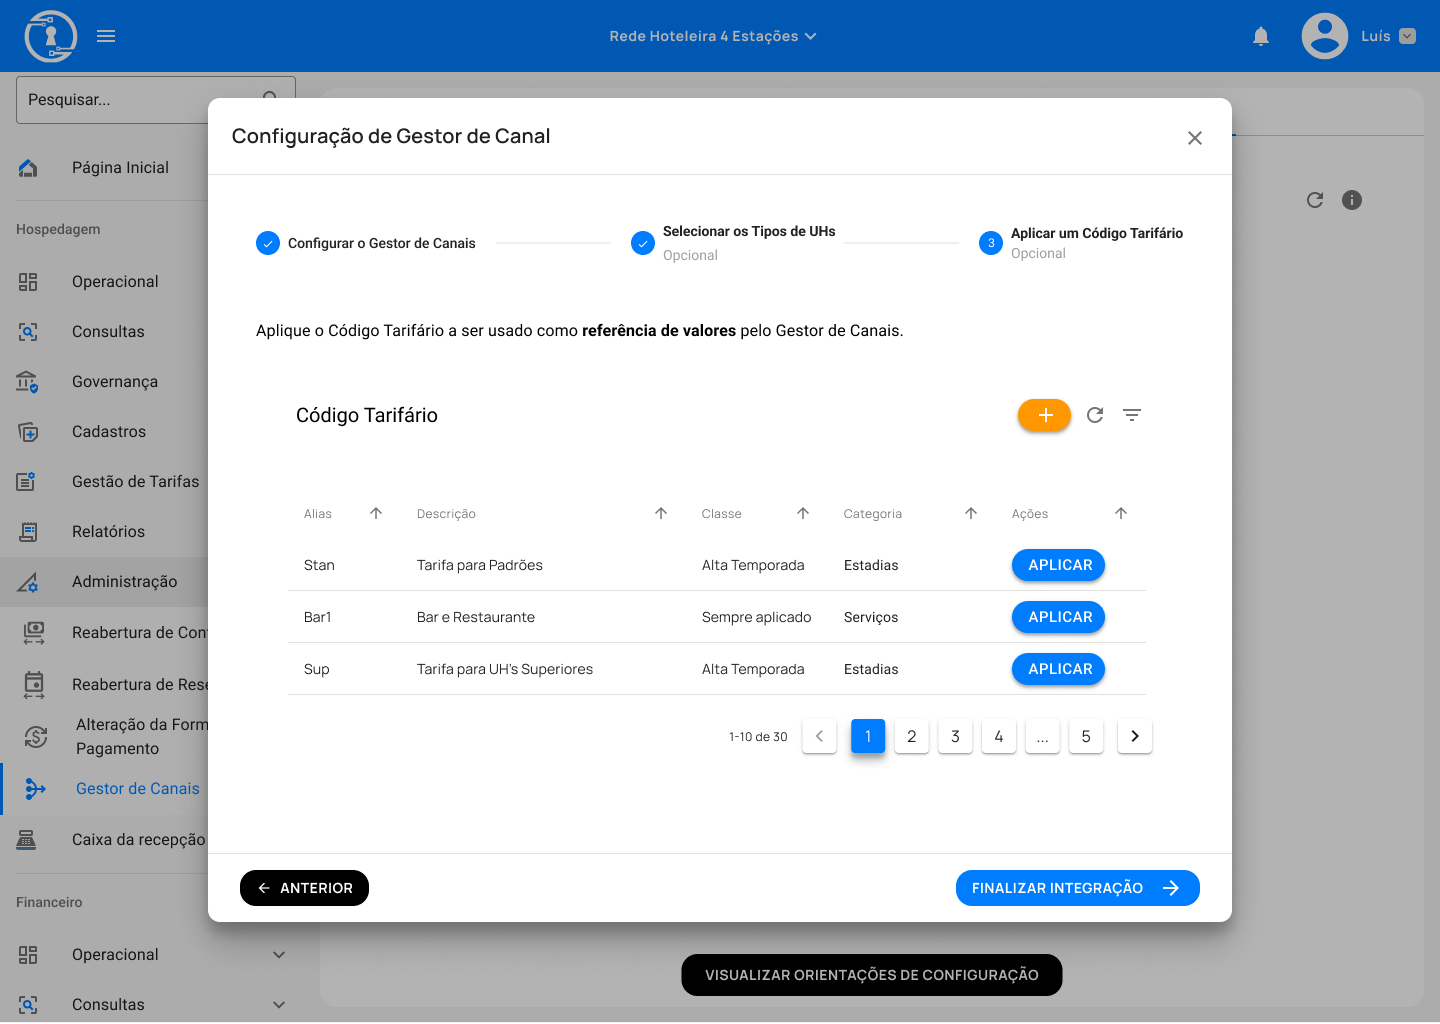Expand the Financeiro Consultas section
This screenshot has width=1440, height=1024.
(x=279, y=1005)
